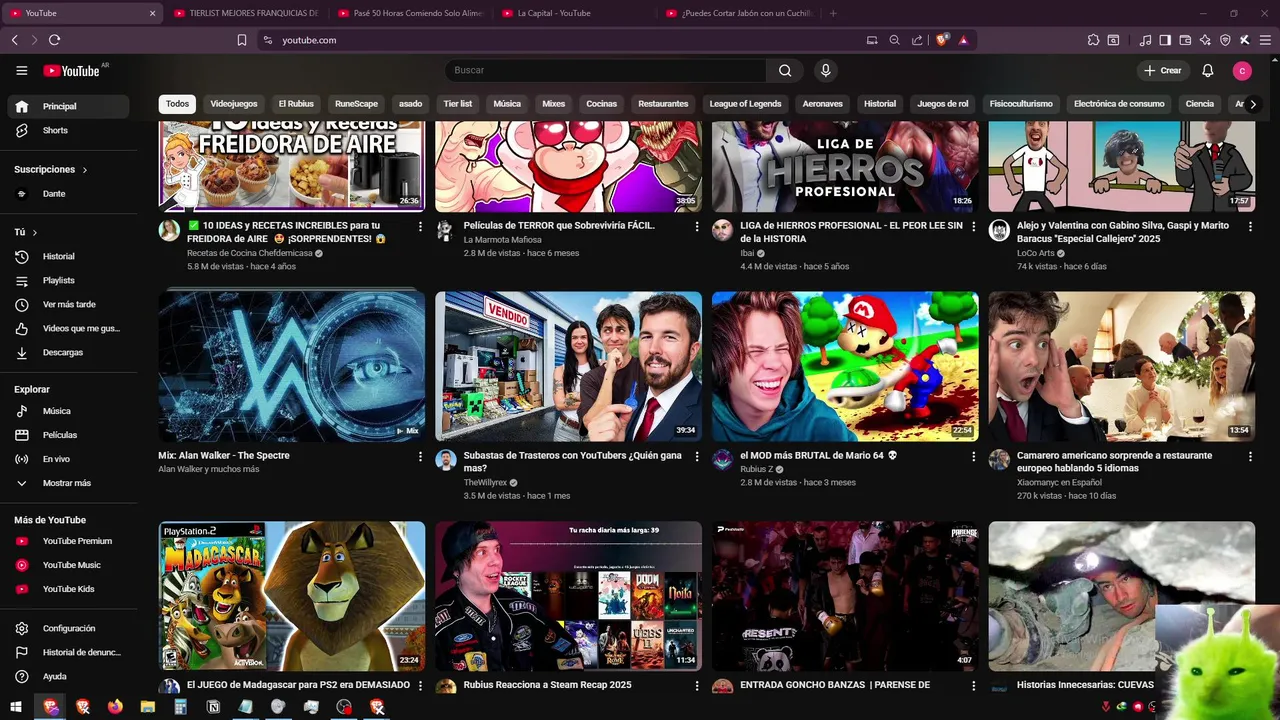1280x720 pixels.
Task: Open Ver más tarde list
Action: click(x=68, y=304)
